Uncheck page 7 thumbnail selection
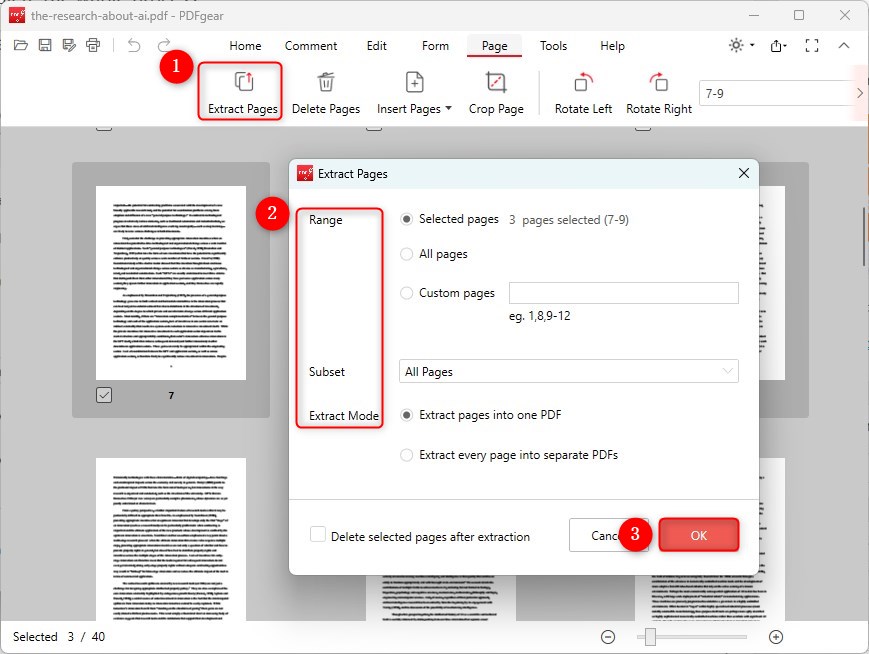Screen dimensions: 869x654 click(103, 394)
